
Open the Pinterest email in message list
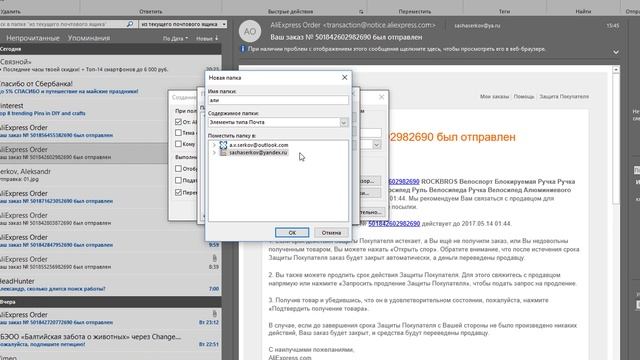point(110,109)
